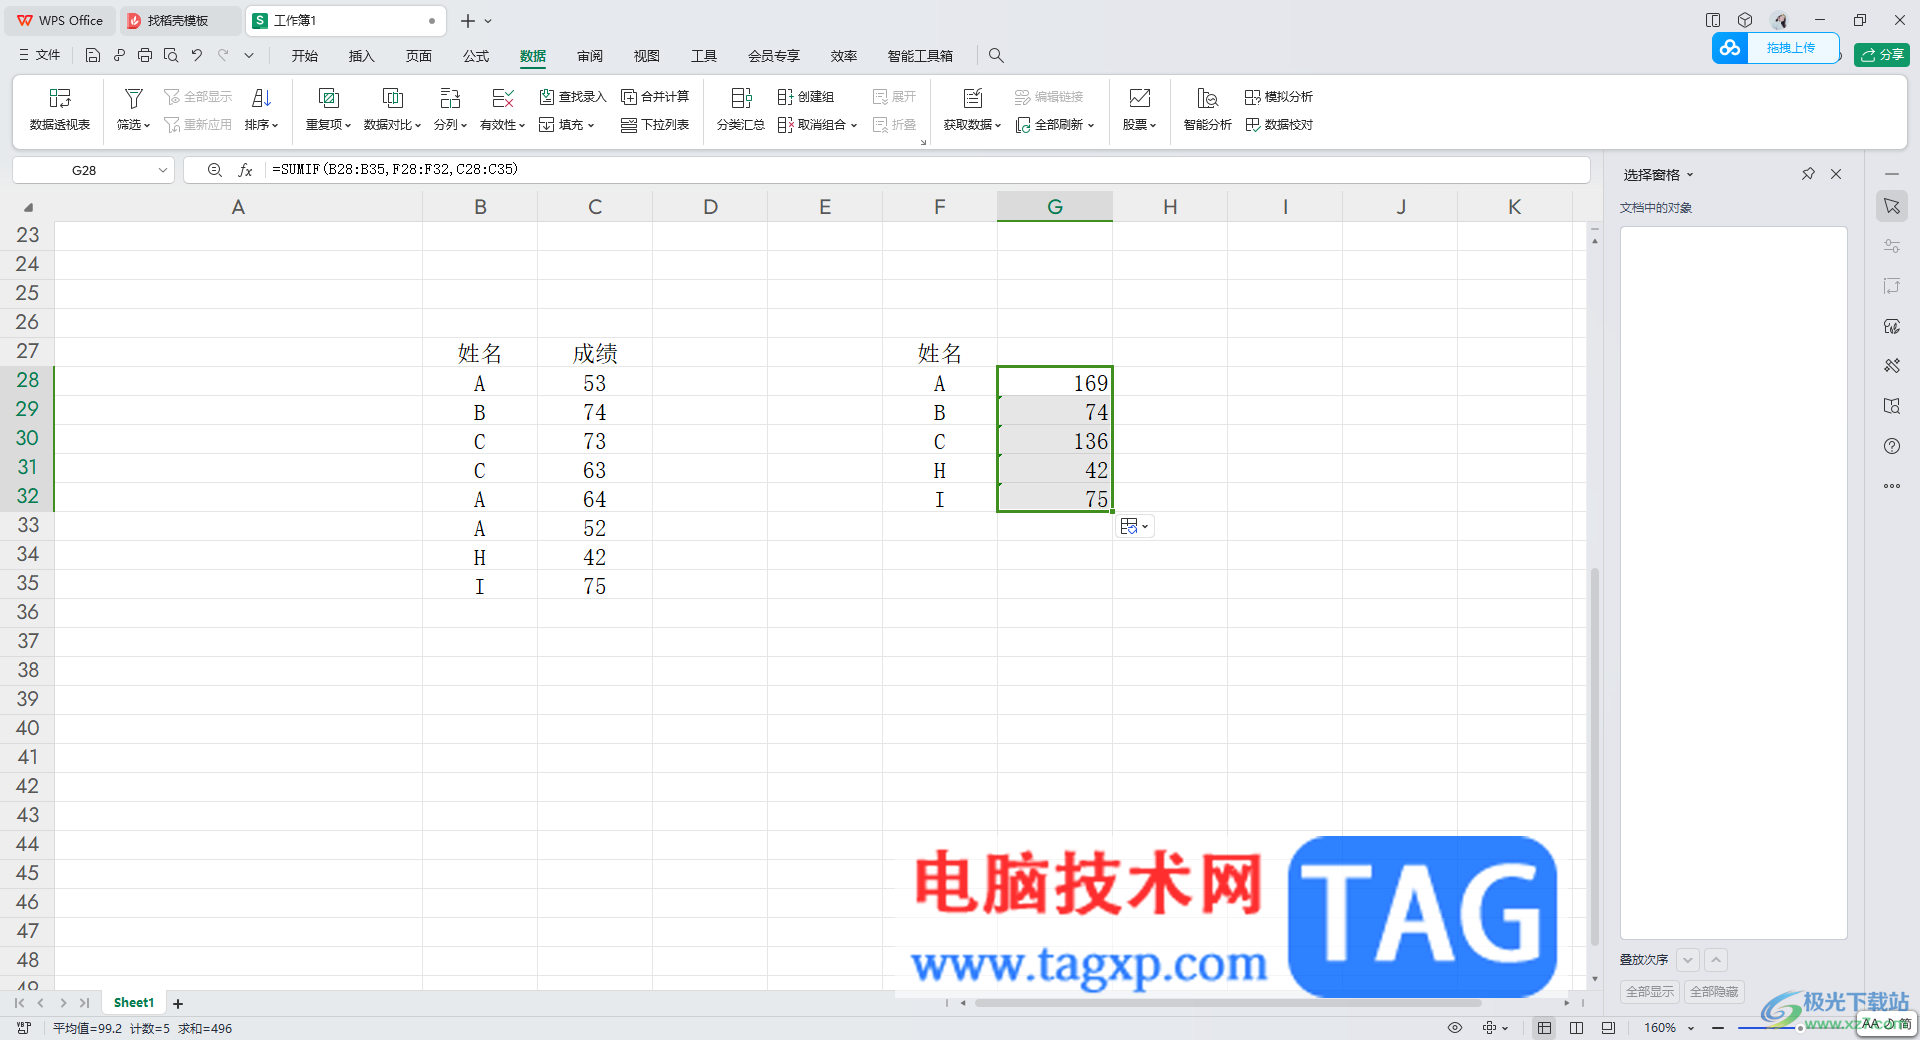Viewport: 1920px width, 1040px height.
Task: Open the 选择窗格 panel title dropdown
Action: click(1690, 175)
